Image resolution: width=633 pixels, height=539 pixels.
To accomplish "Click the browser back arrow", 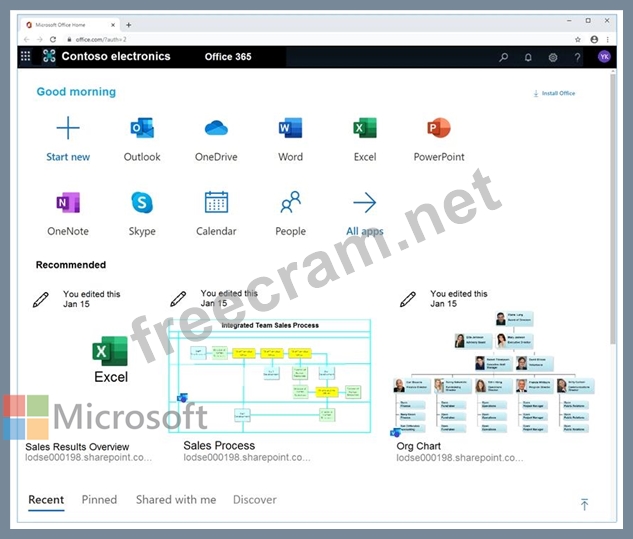I will (27, 39).
